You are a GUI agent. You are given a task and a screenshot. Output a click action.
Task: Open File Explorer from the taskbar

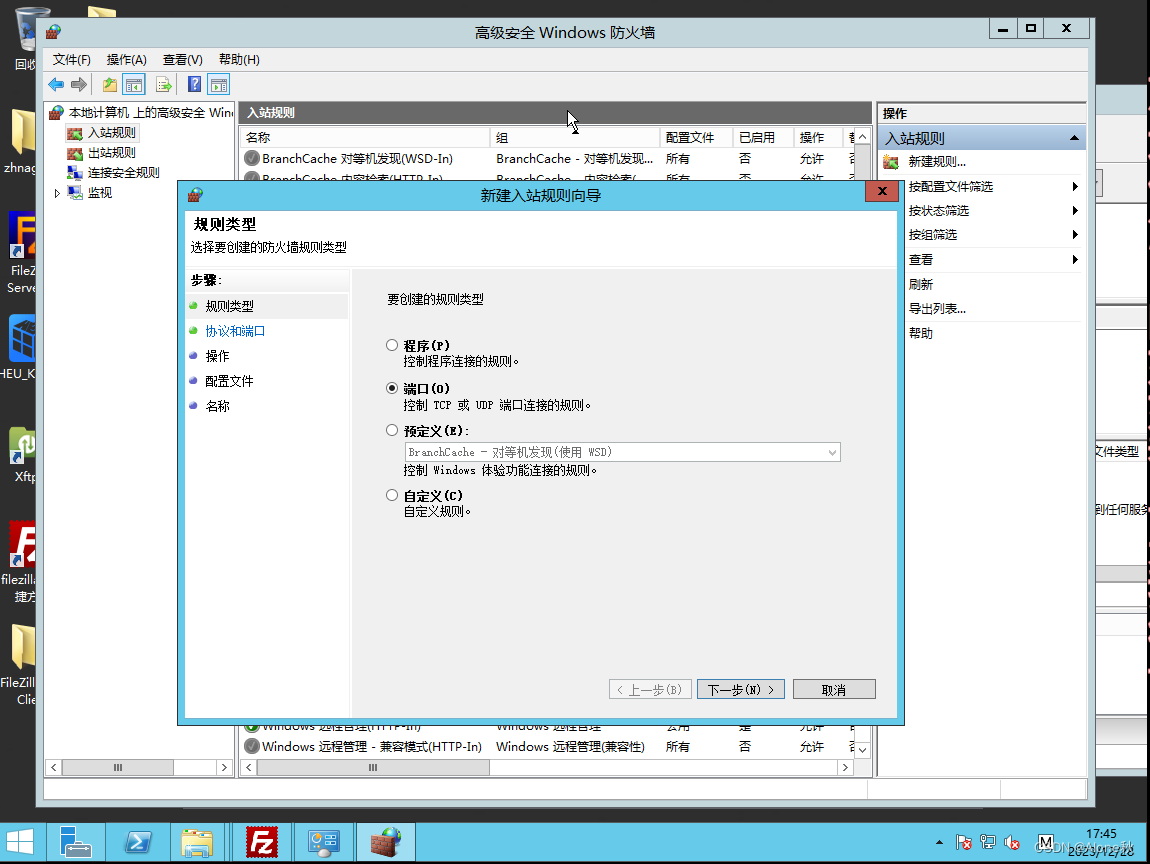[197, 842]
